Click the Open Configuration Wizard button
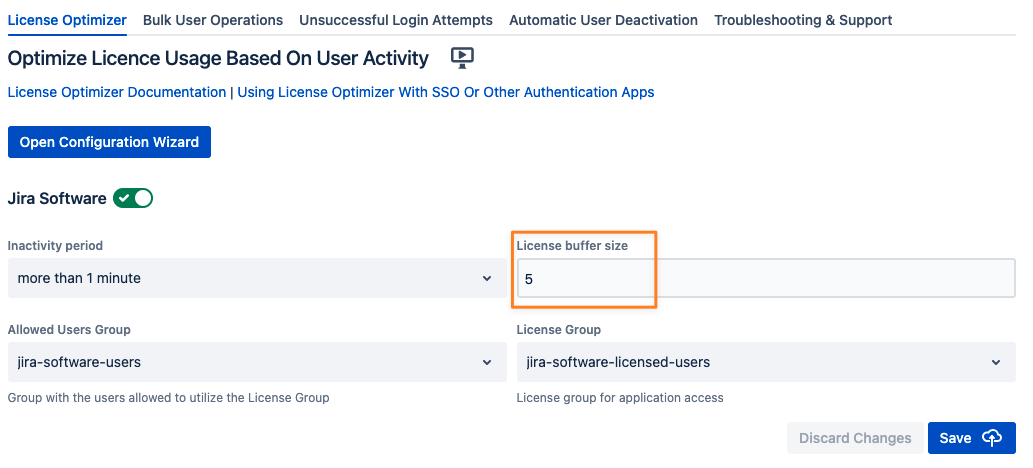Viewport: 1033px width, 468px height. tap(109, 142)
